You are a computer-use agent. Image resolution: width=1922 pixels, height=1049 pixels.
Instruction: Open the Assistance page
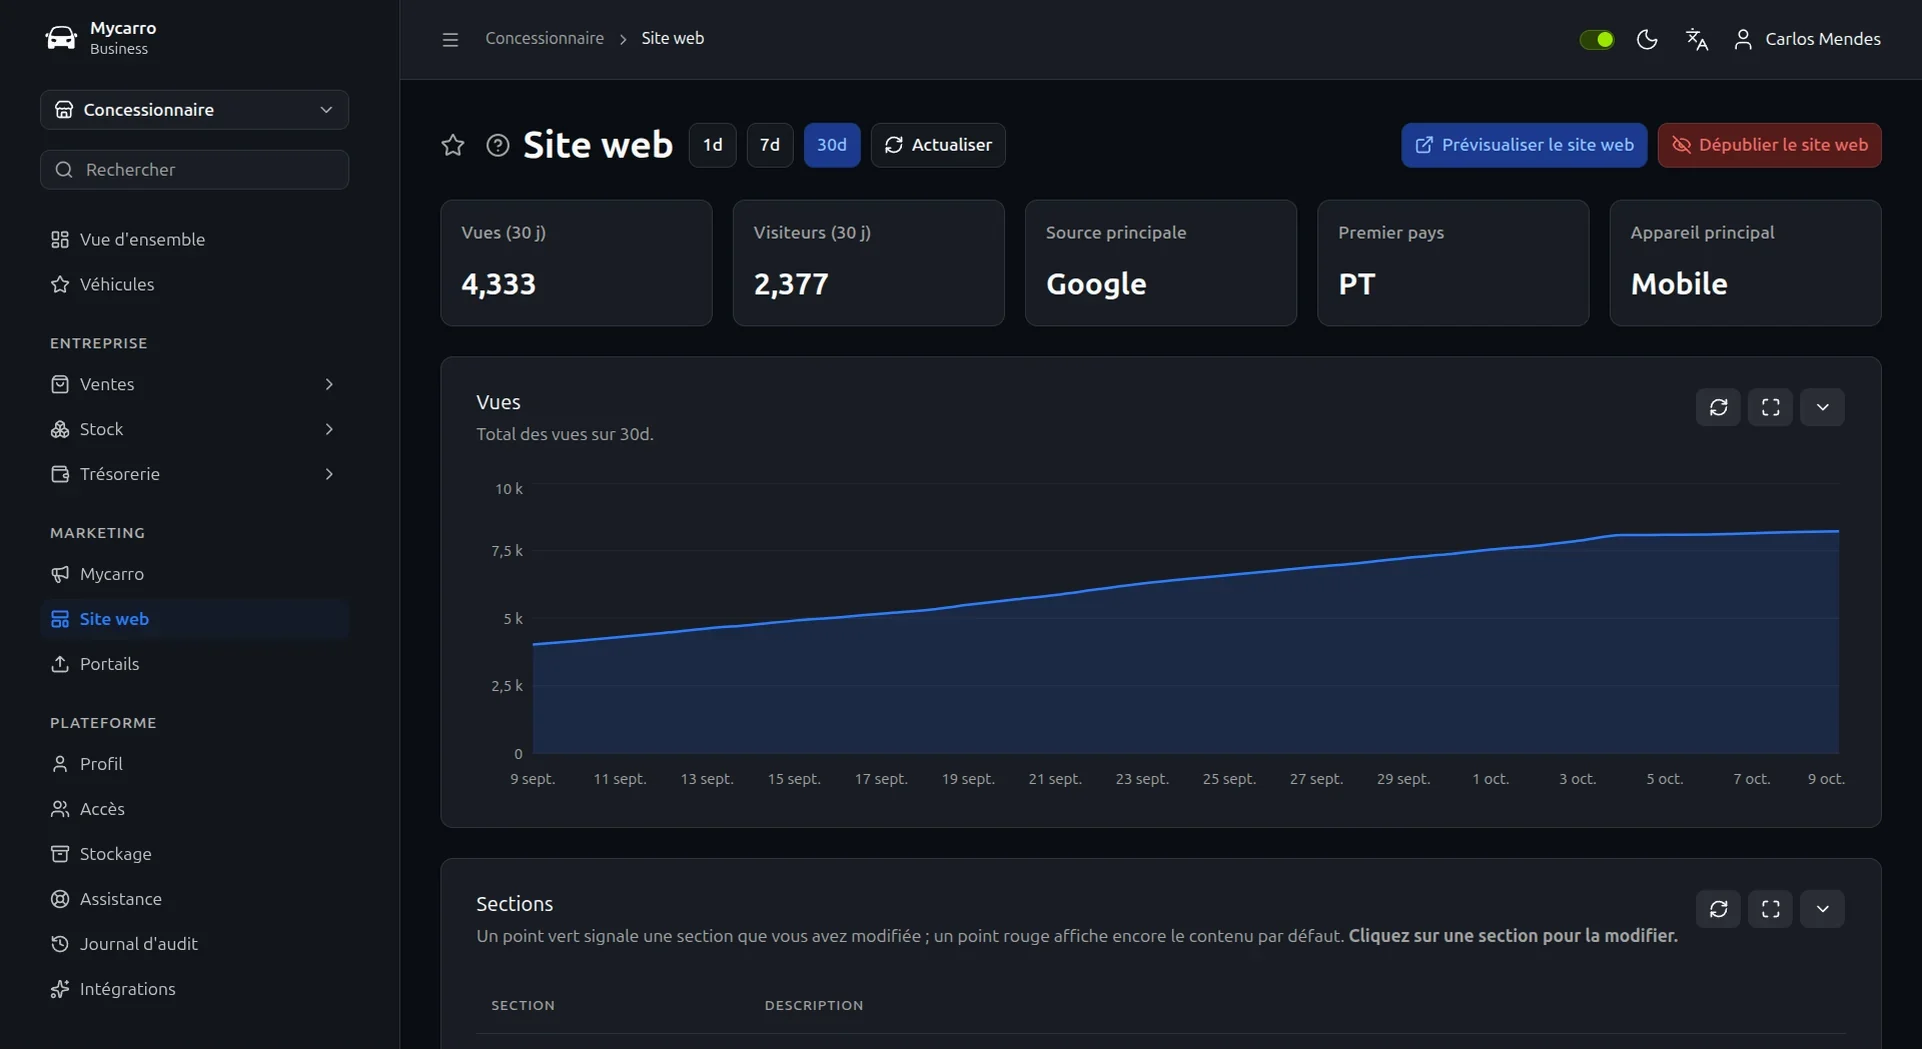pyautogui.click(x=194, y=899)
